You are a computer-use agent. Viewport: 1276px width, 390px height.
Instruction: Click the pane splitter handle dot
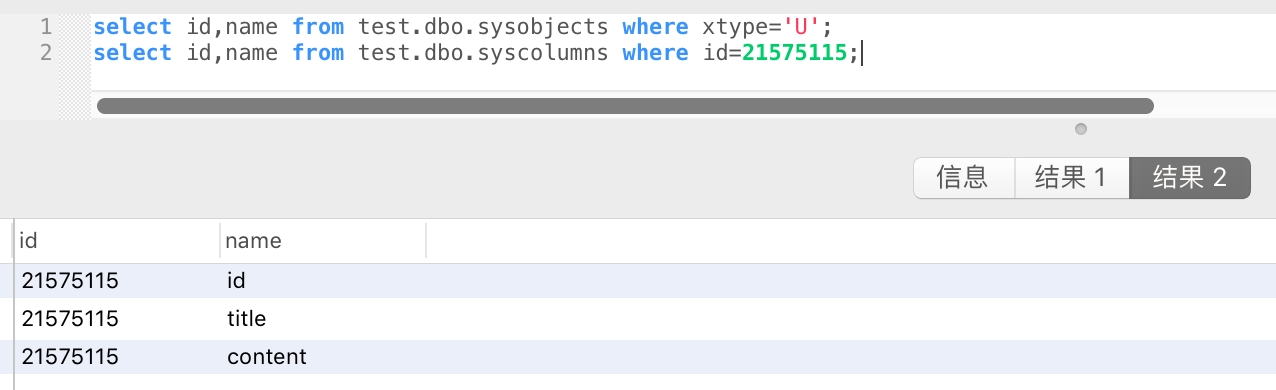click(1080, 129)
